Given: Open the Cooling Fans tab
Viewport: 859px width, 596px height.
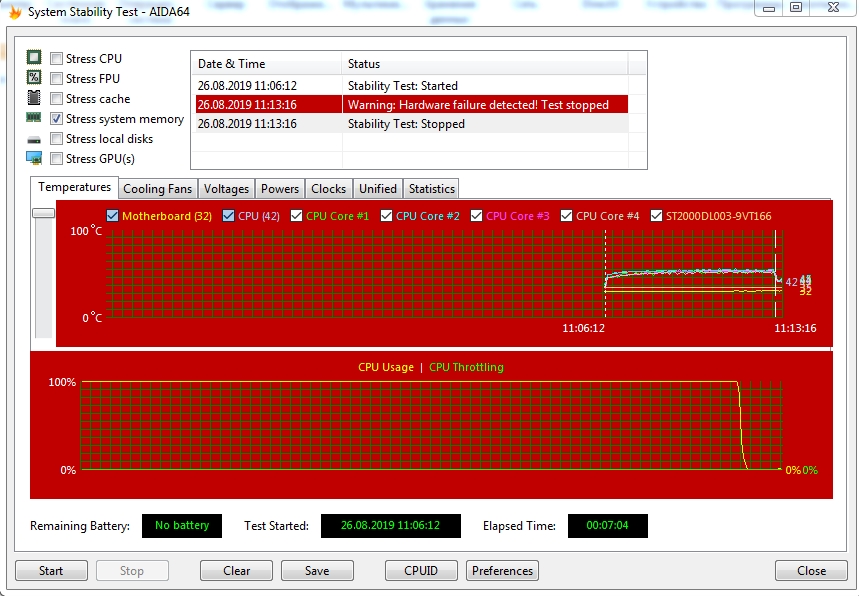Looking at the screenshot, I should [158, 189].
